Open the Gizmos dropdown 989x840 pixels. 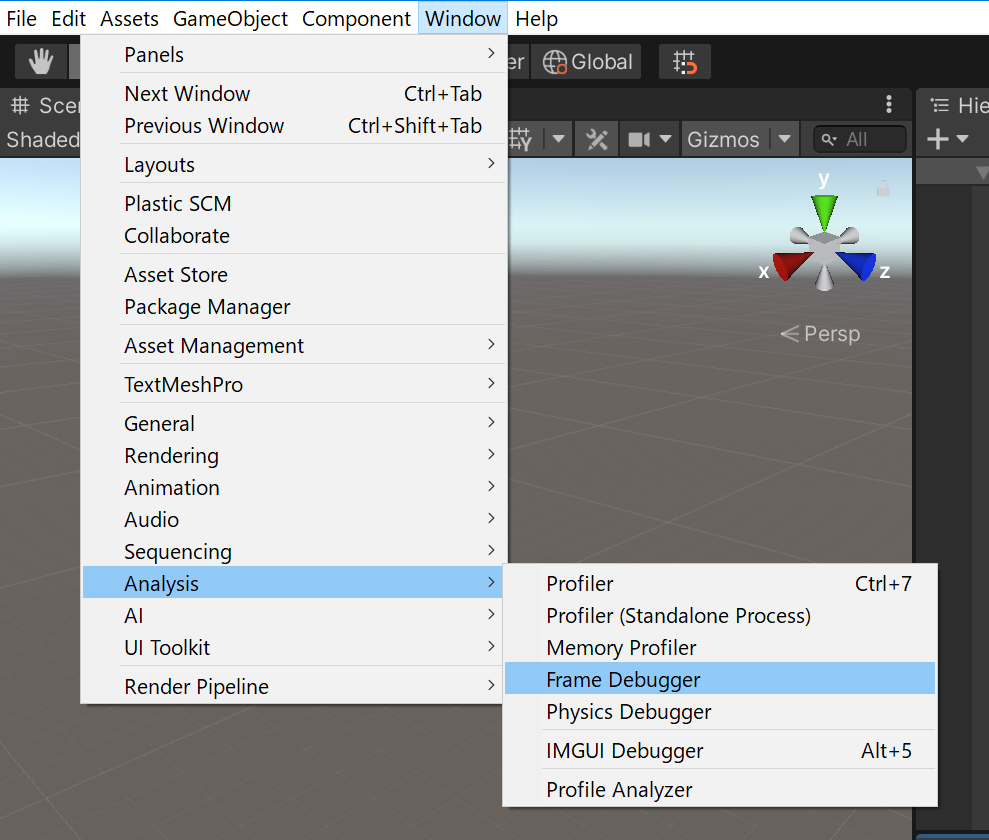coord(740,139)
